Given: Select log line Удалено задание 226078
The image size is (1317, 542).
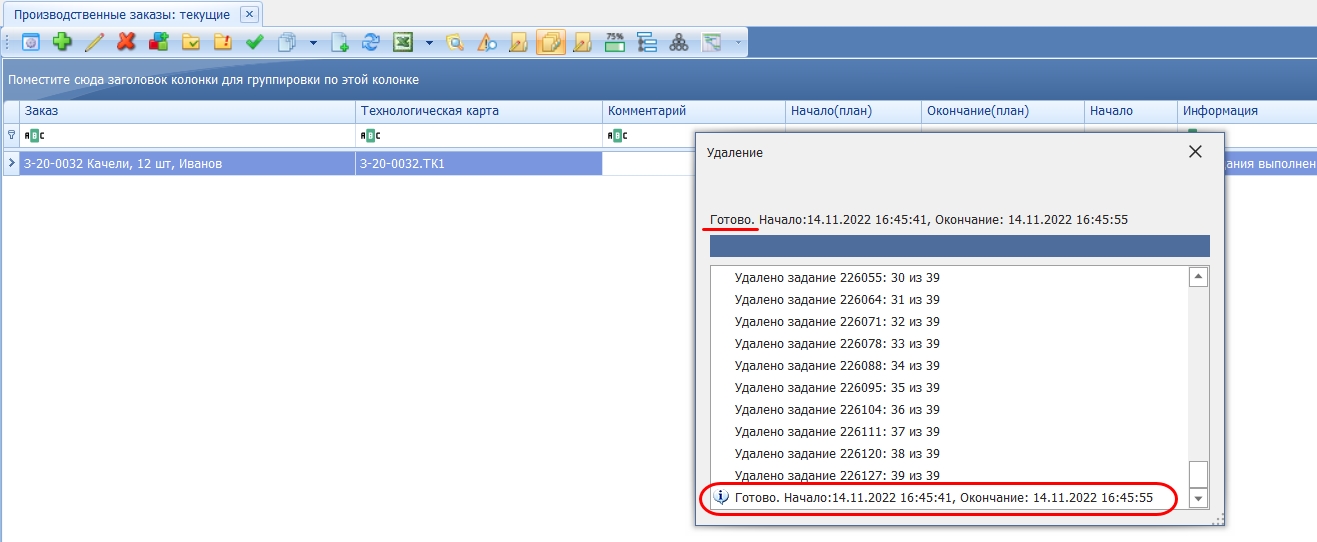Looking at the screenshot, I should (837, 343).
